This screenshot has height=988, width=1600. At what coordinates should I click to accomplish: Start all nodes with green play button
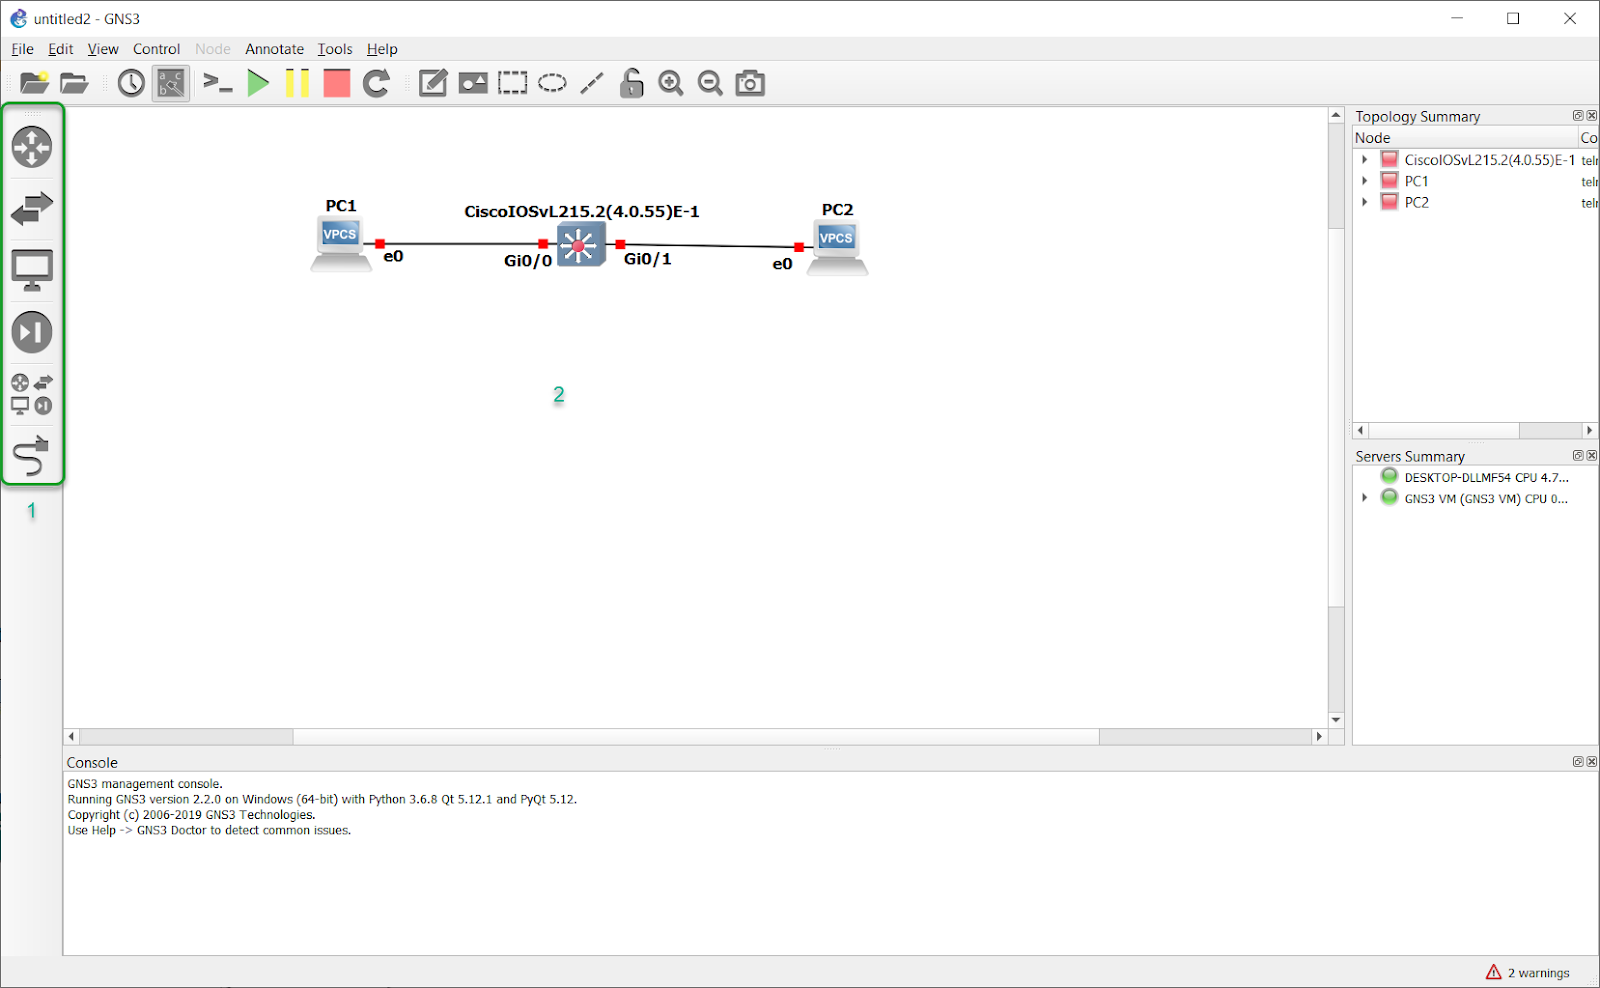[258, 83]
